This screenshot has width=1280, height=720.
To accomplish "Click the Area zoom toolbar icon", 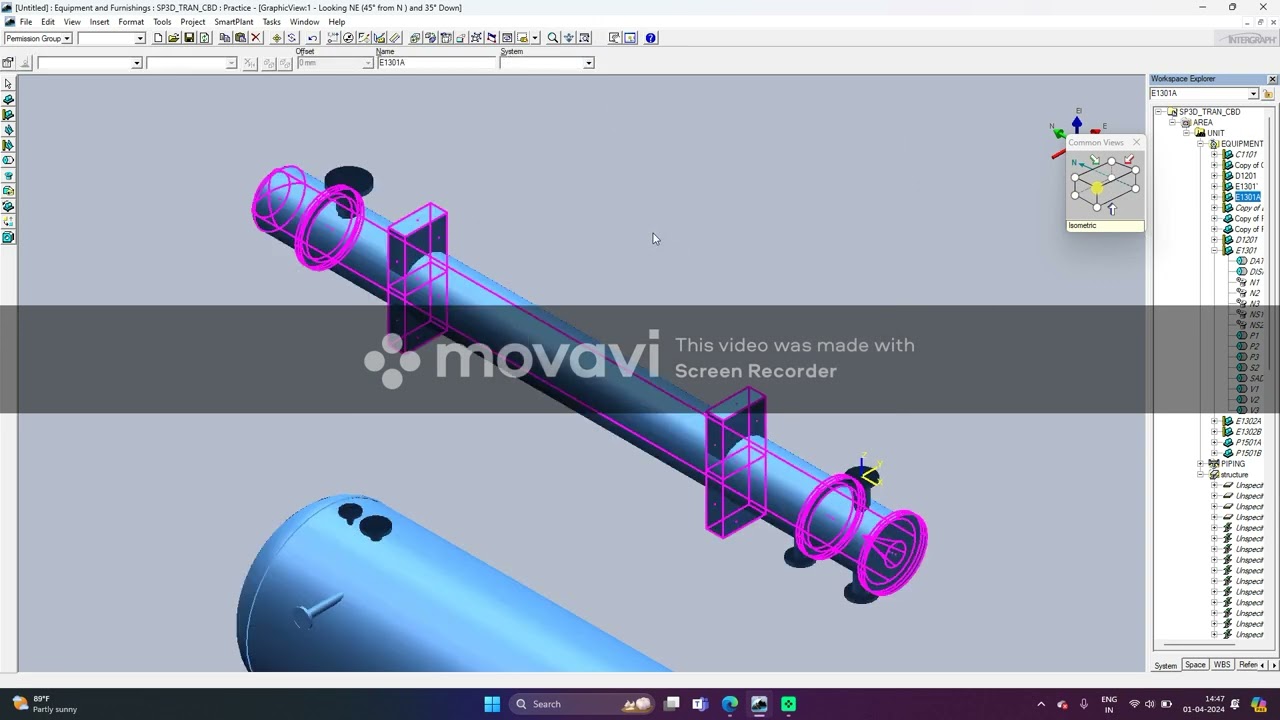I will [585, 38].
